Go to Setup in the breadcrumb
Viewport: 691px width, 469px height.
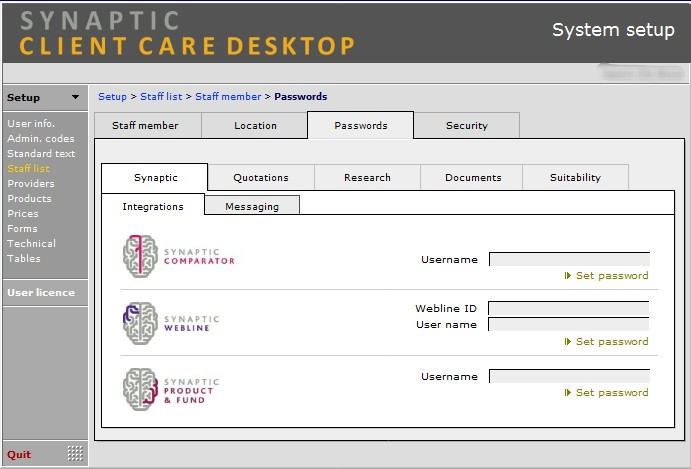112,97
